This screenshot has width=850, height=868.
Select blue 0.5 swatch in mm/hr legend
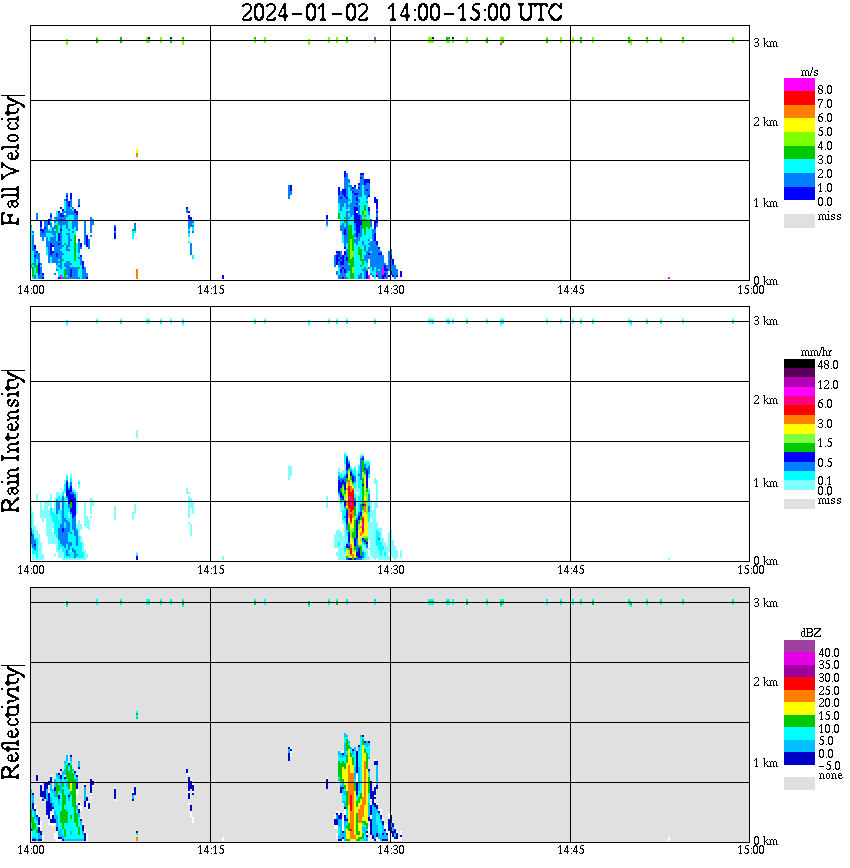799,458
